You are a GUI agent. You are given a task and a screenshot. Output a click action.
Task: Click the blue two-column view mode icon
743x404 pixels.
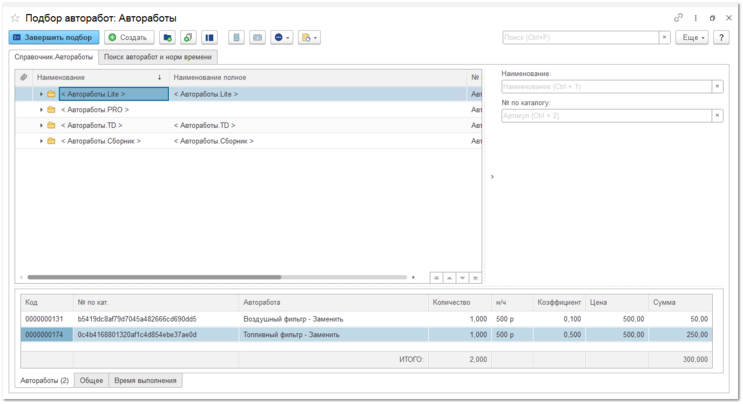pos(209,37)
